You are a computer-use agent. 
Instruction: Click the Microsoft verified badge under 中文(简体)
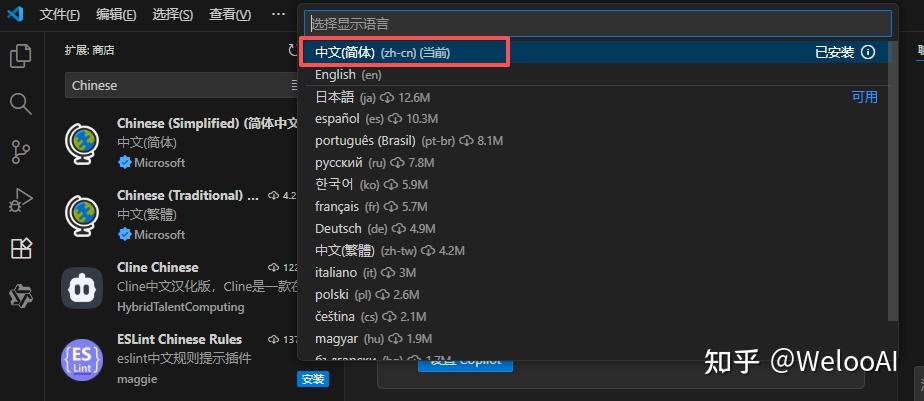(x=124, y=163)
